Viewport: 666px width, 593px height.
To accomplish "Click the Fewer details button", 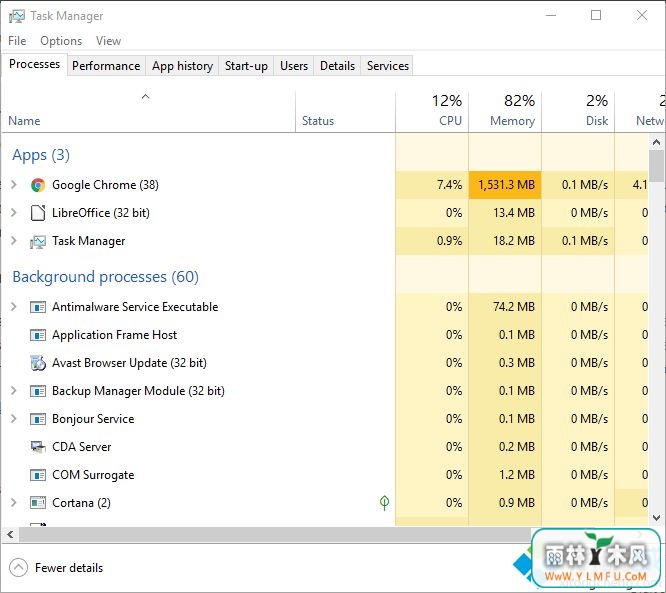I will 56,568.
